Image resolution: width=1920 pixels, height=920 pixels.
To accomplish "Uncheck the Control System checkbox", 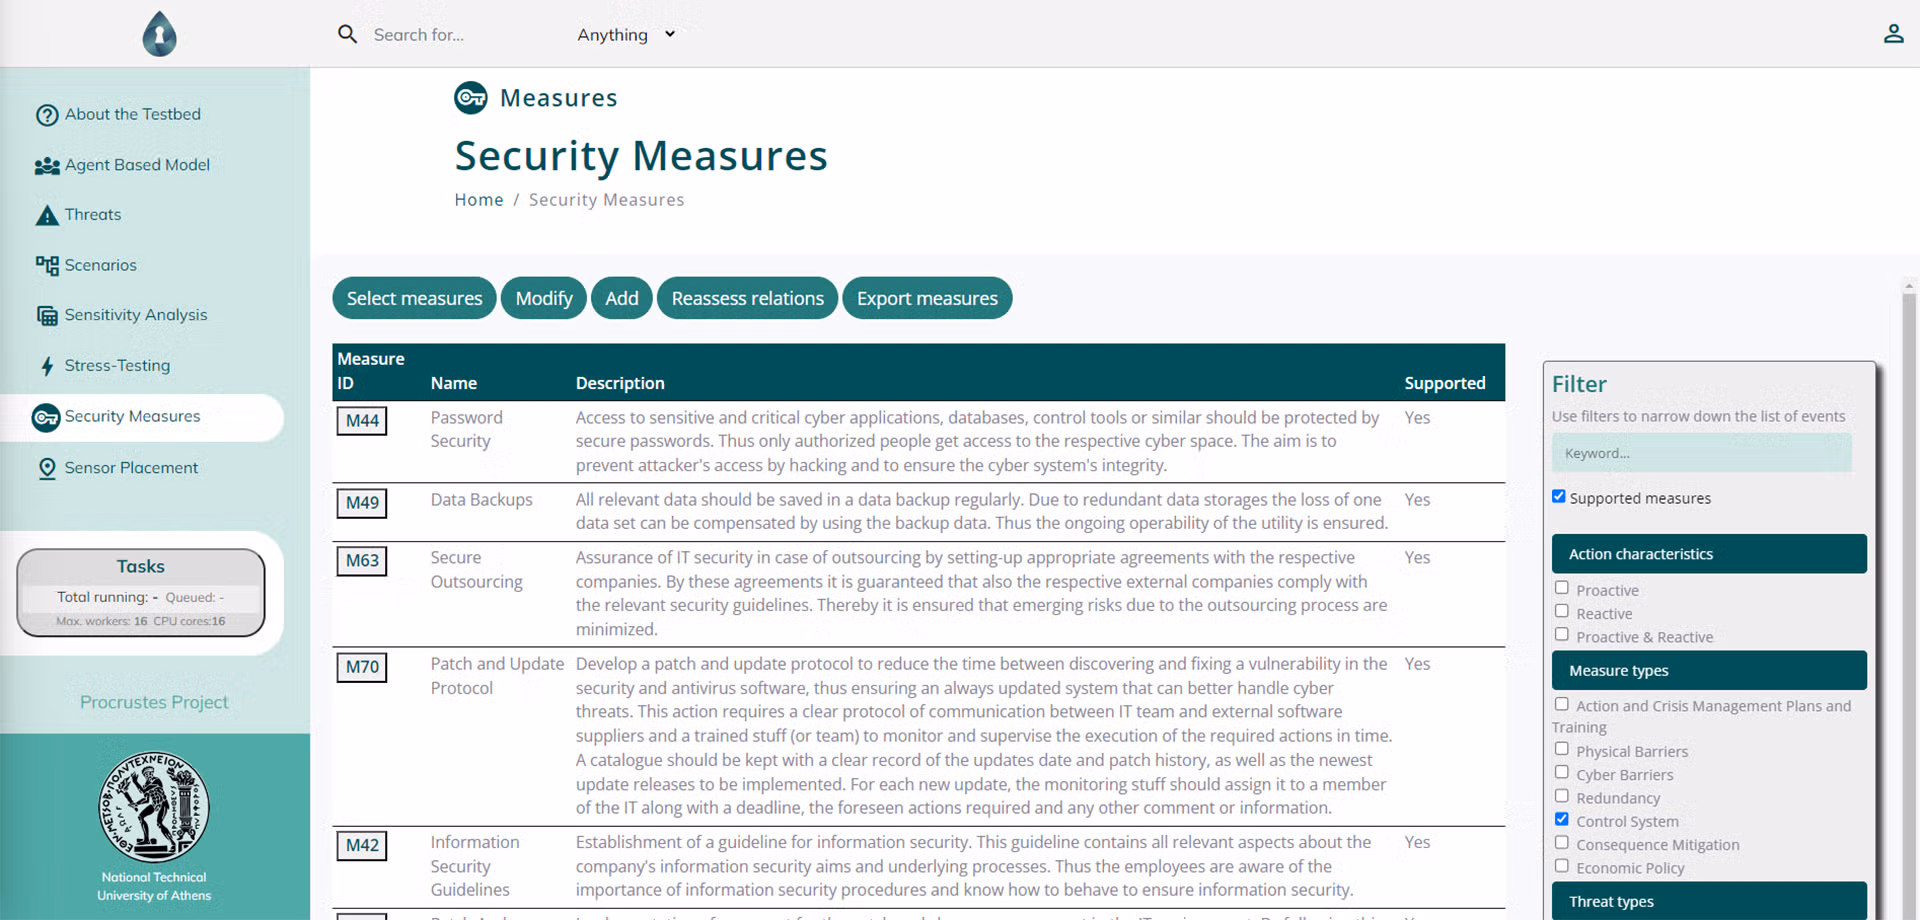I will pyautogui.click(x=1561, y=819).
